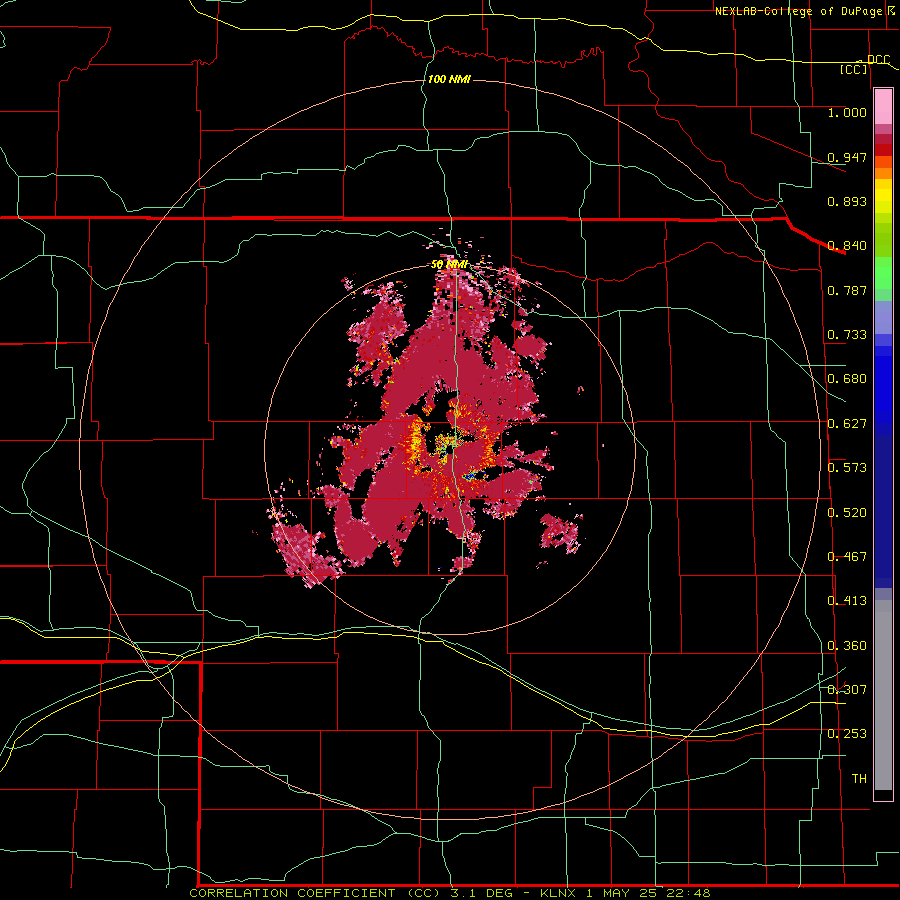Viewport: 900px width, 900px height.
Task: Click the NEXLAB-College of DuPage credit text
Action: 799,11
